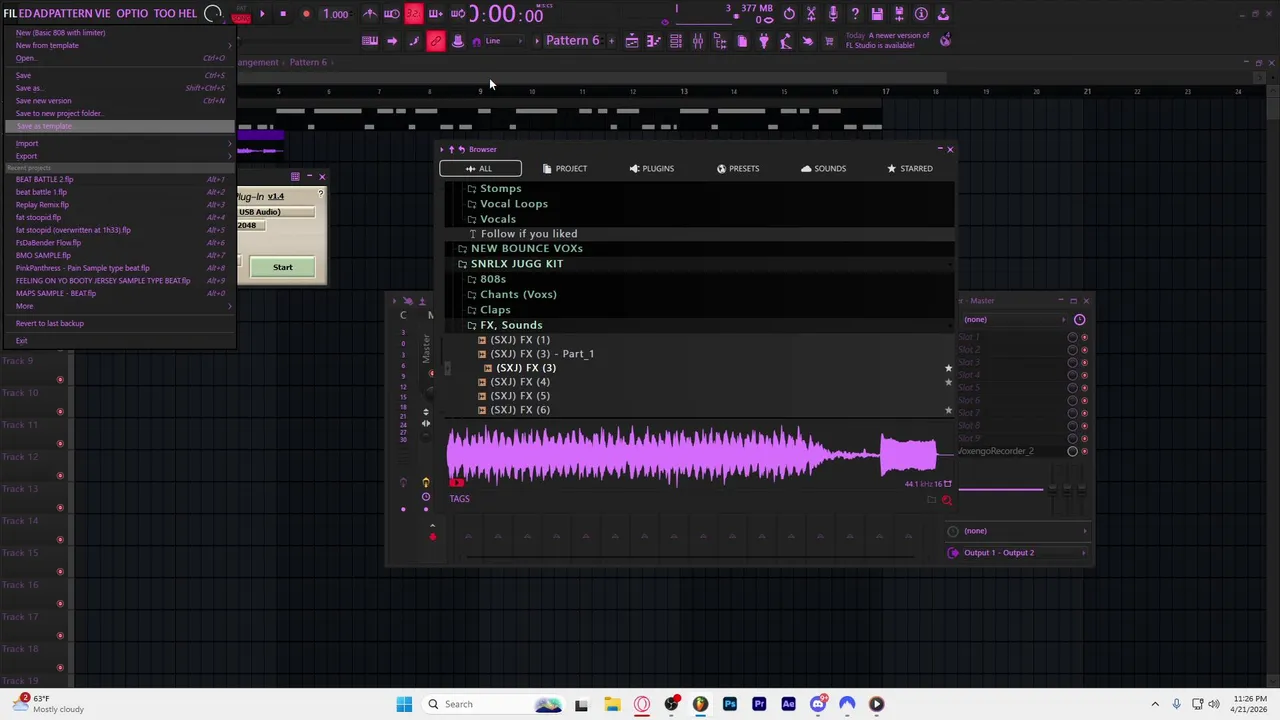1280x720 pixels.
Task: Click the plugin picker plug icon
Action: point(763,41)
